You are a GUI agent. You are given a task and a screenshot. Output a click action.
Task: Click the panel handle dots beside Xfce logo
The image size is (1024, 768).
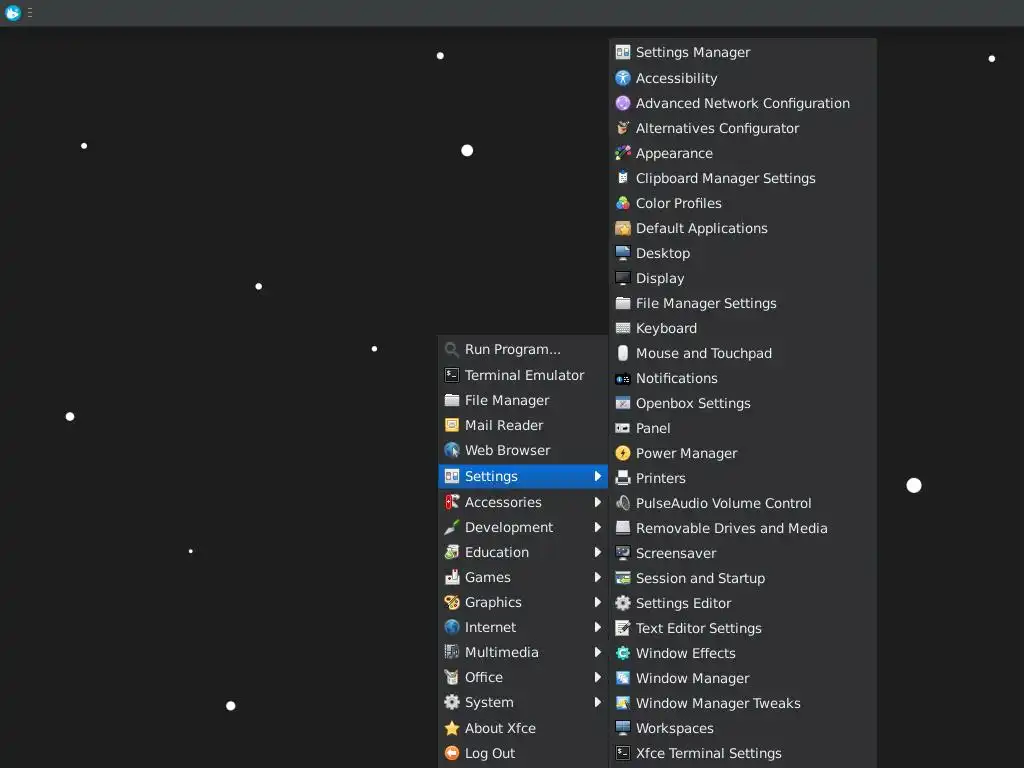30,12
